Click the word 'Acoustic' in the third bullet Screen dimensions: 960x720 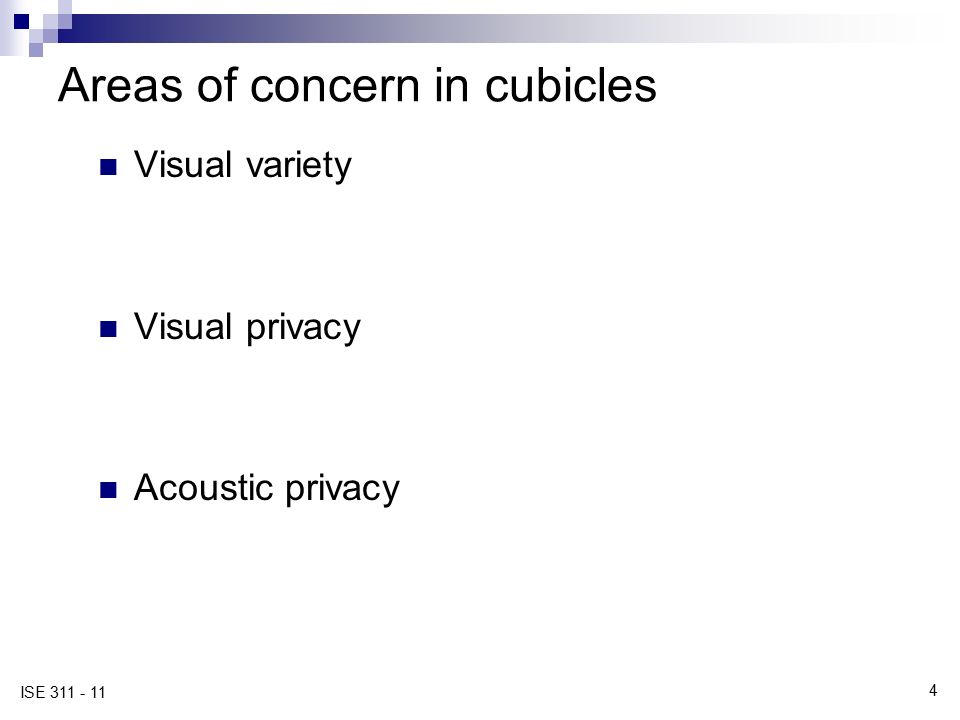(x=203, y=488)
